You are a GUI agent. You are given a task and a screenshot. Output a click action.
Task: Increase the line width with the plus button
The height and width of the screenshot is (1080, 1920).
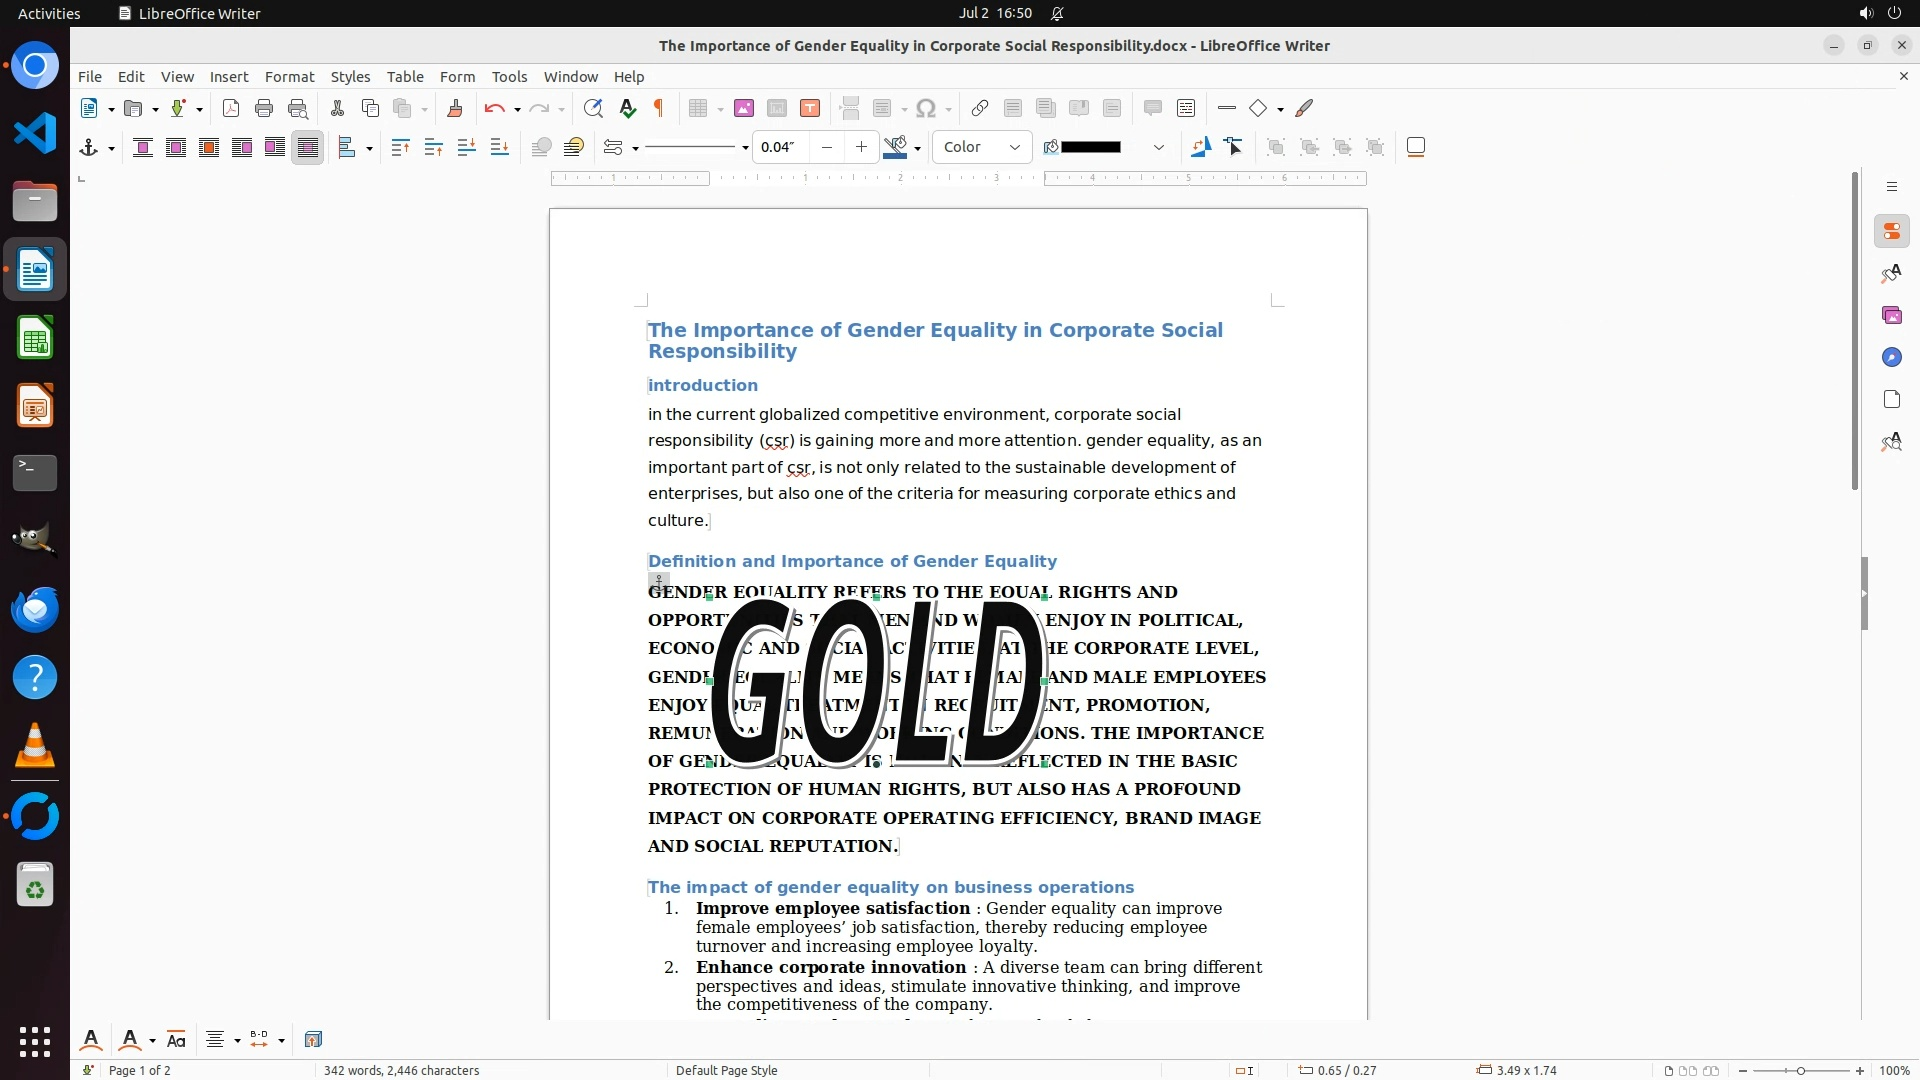[861, 148]
